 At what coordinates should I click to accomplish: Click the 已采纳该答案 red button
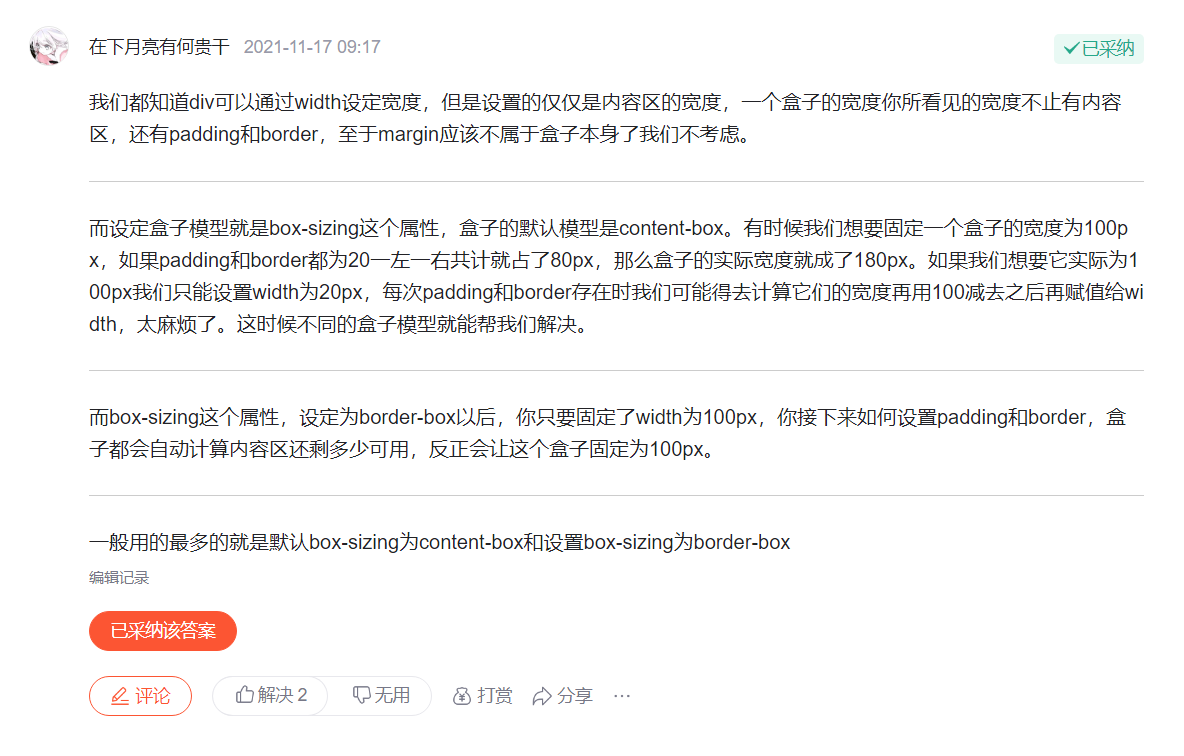point(162,631)
